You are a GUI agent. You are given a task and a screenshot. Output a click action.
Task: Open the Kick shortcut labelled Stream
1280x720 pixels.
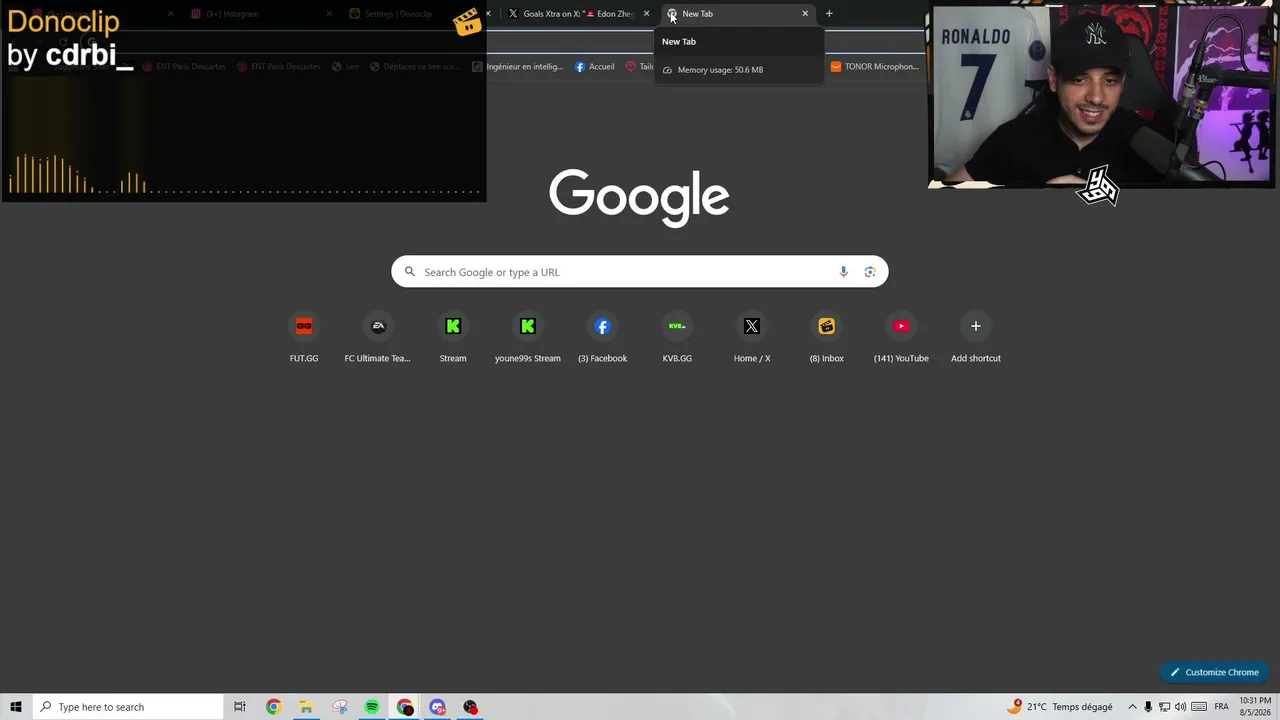453,338
